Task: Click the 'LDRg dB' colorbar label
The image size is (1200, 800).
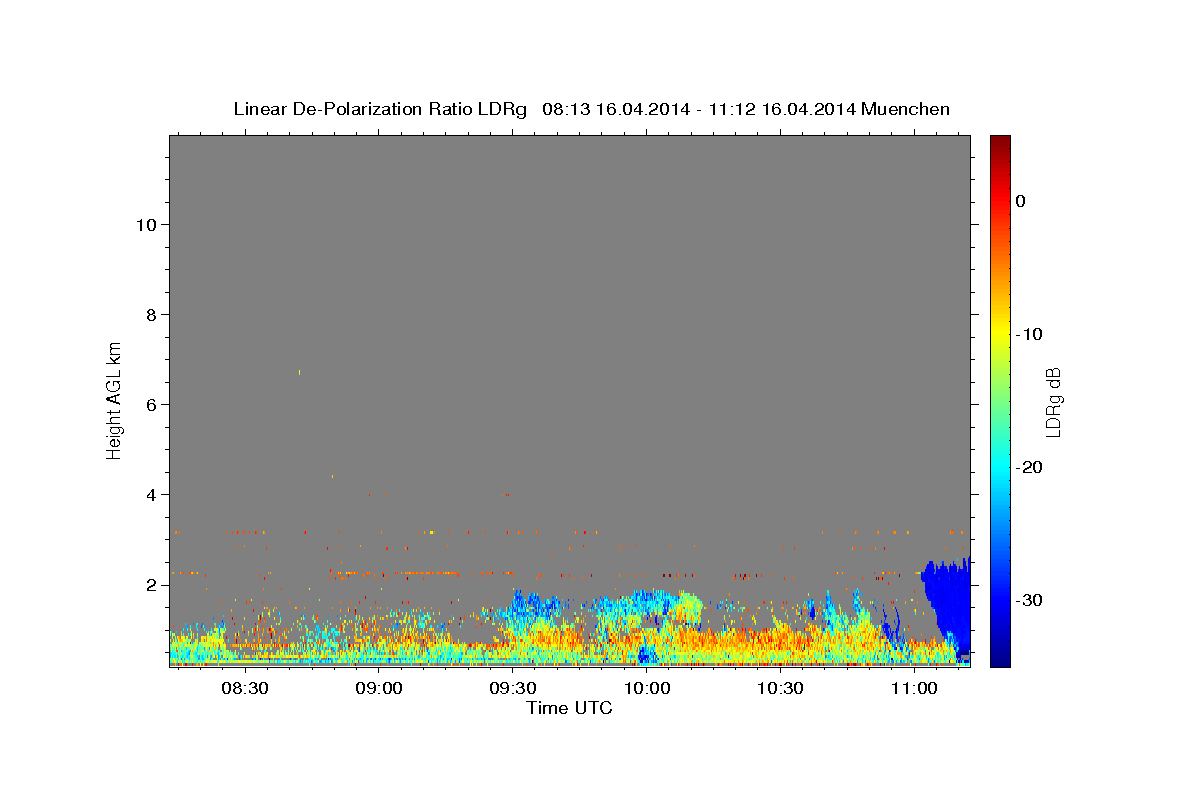Action: click(1052, 403)
